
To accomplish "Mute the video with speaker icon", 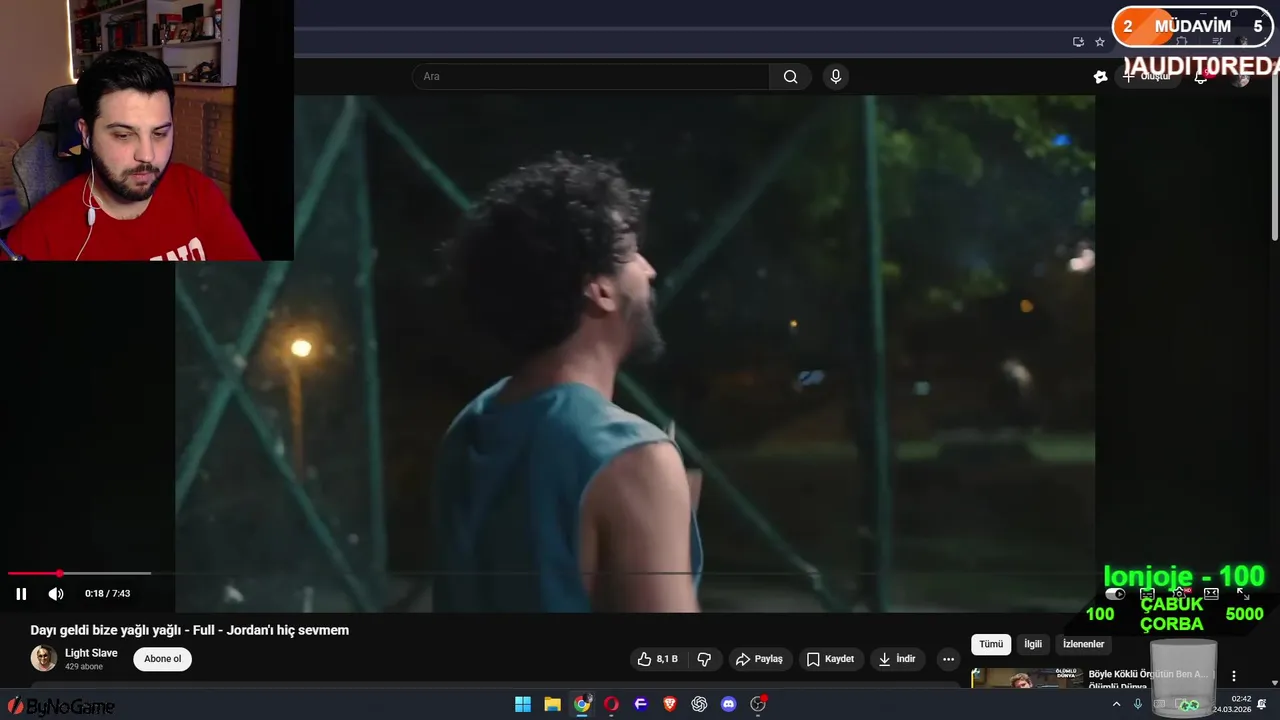I will point(56,594).
